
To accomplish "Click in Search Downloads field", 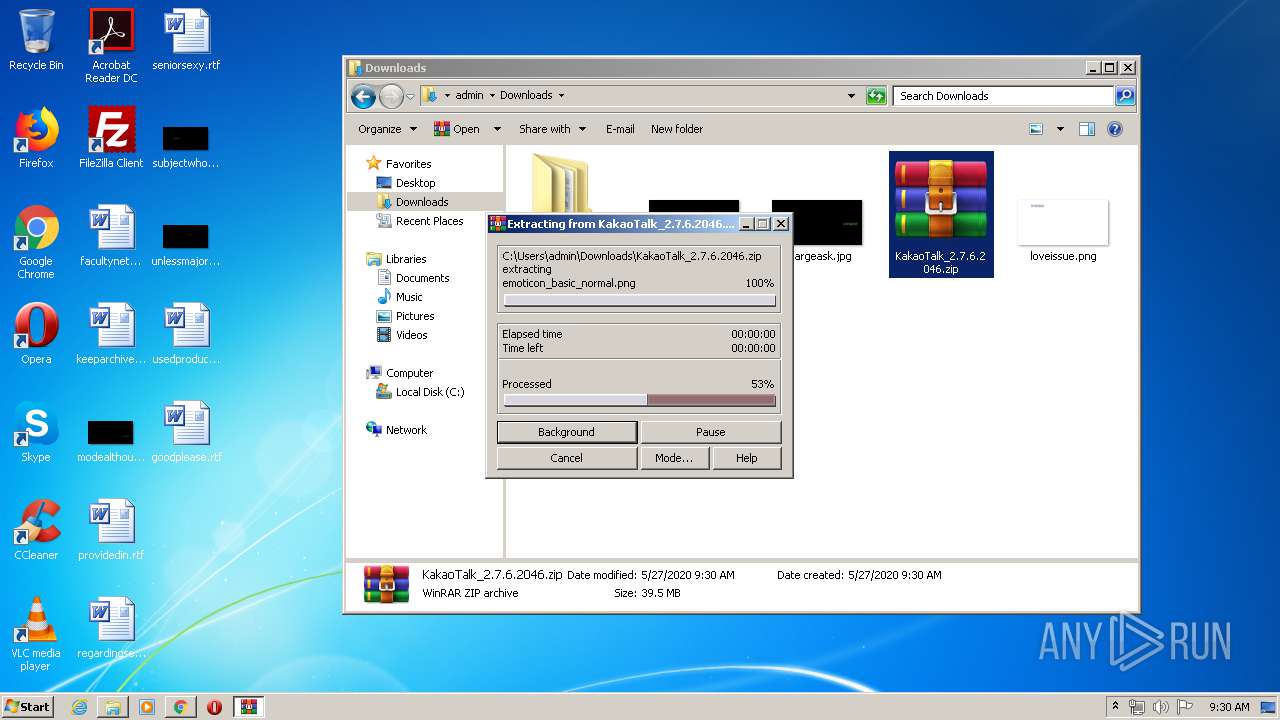I will click(1003, 96).
